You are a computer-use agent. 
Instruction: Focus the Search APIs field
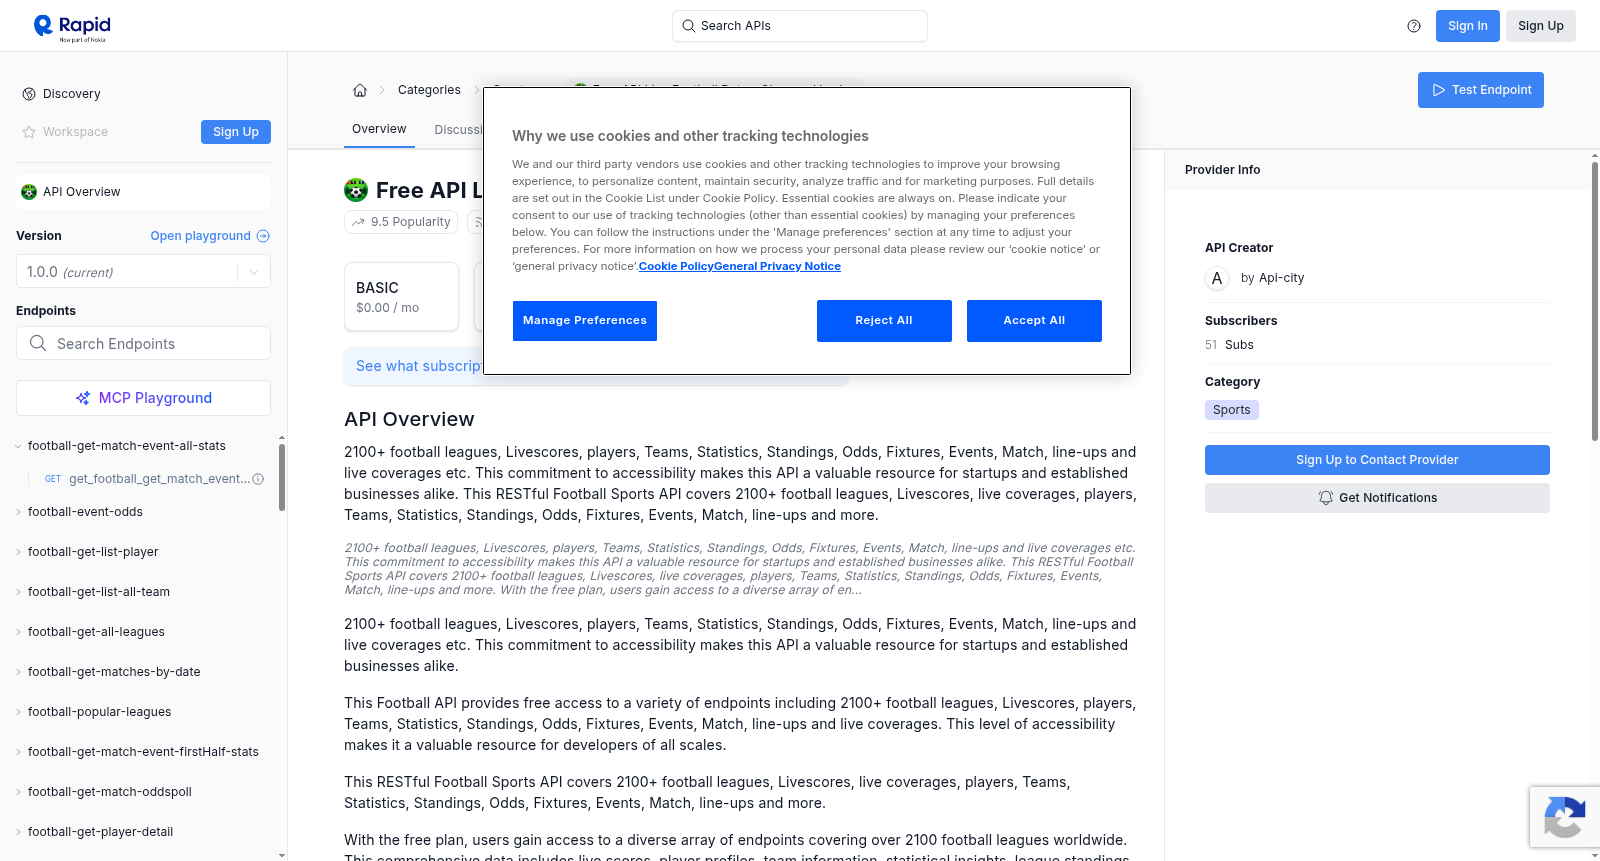tap(800, 26)
